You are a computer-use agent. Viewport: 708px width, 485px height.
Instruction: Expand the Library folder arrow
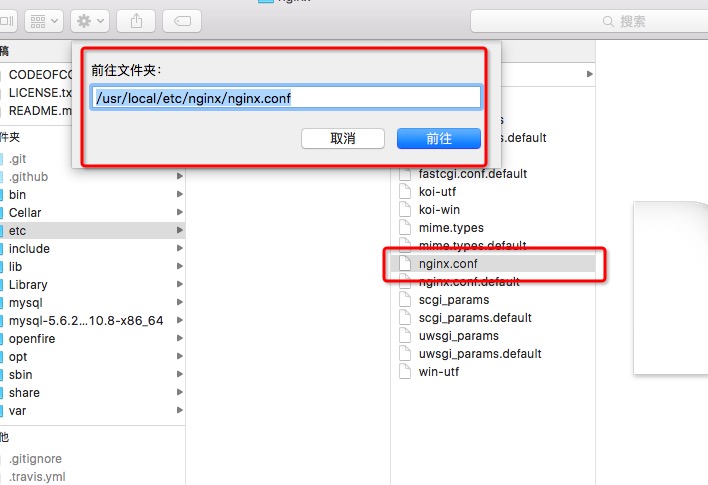pyautogui.click(x=180, y=284)
